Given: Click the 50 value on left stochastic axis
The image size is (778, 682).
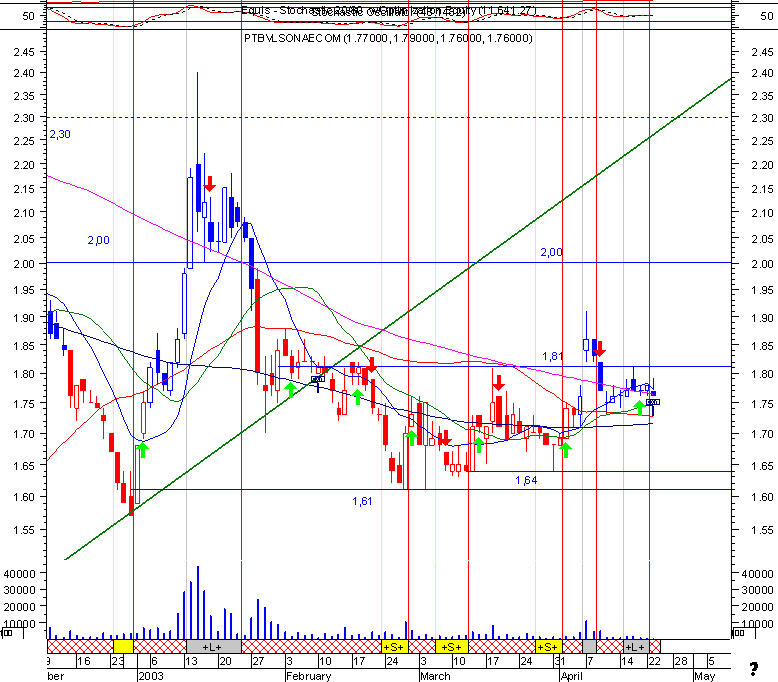Looking at the screenshot, I should pos(28,16).
